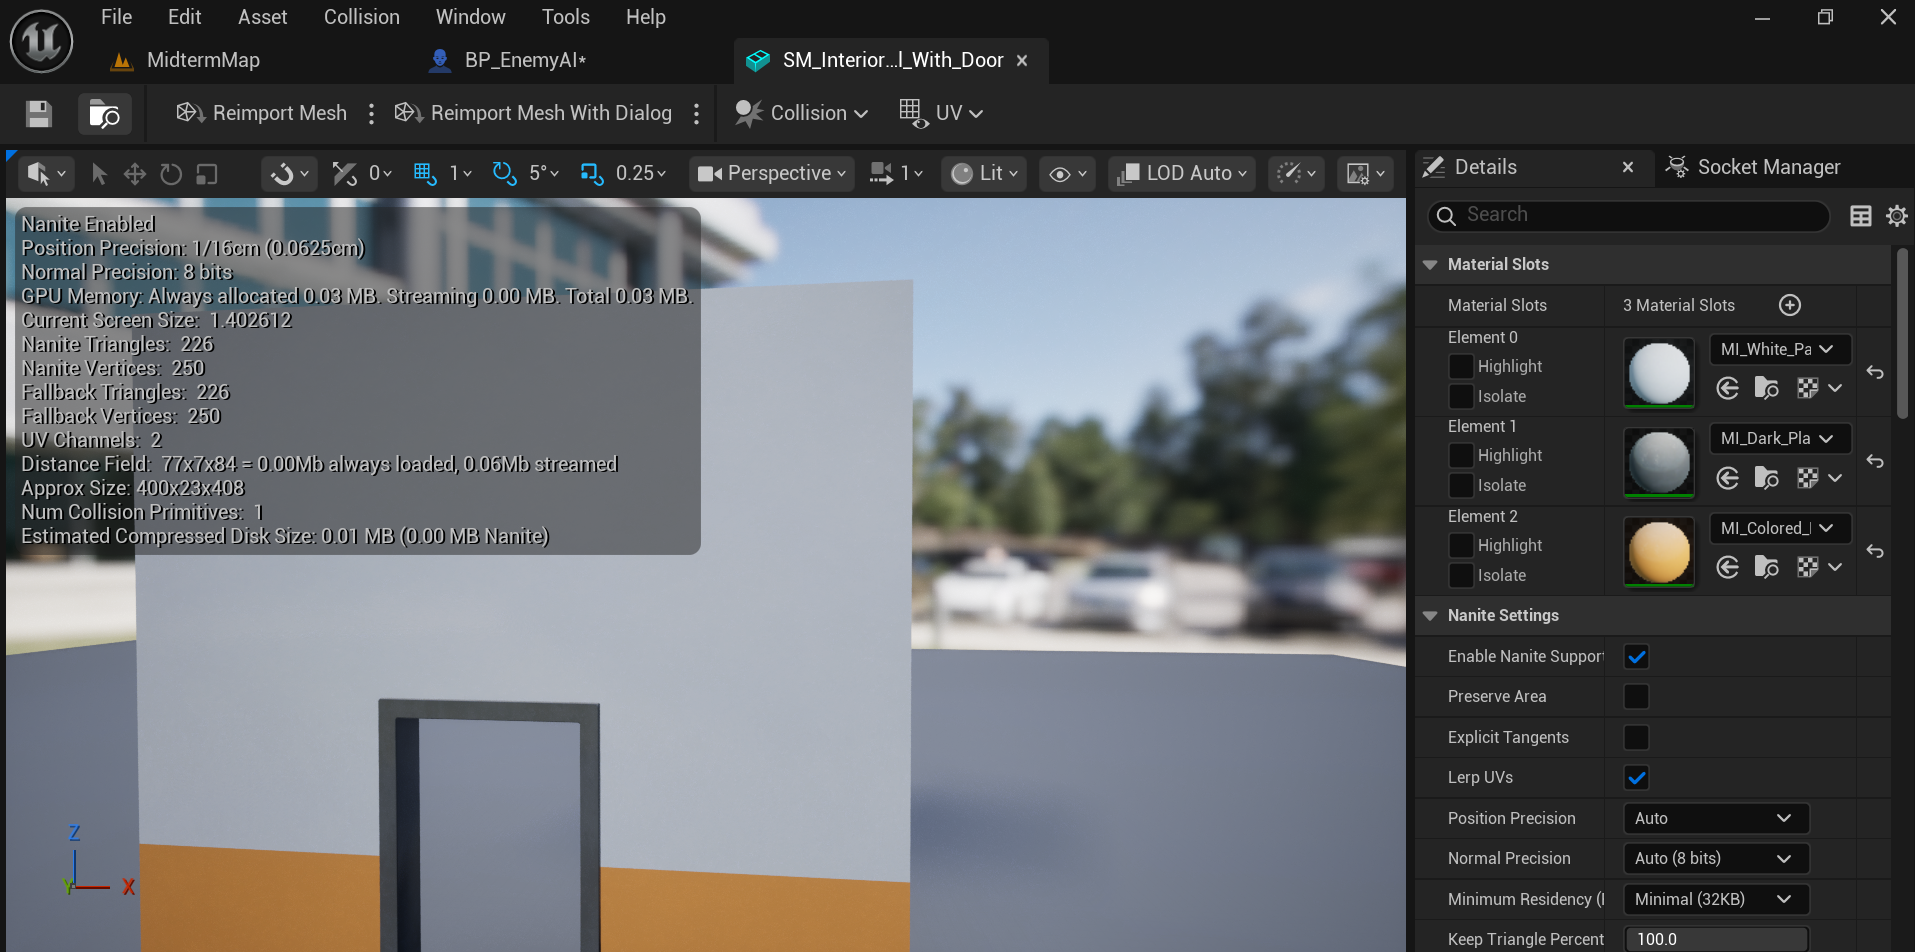Activate the Scale gizmo tool
1915x952 pixels.
point(207,174)
